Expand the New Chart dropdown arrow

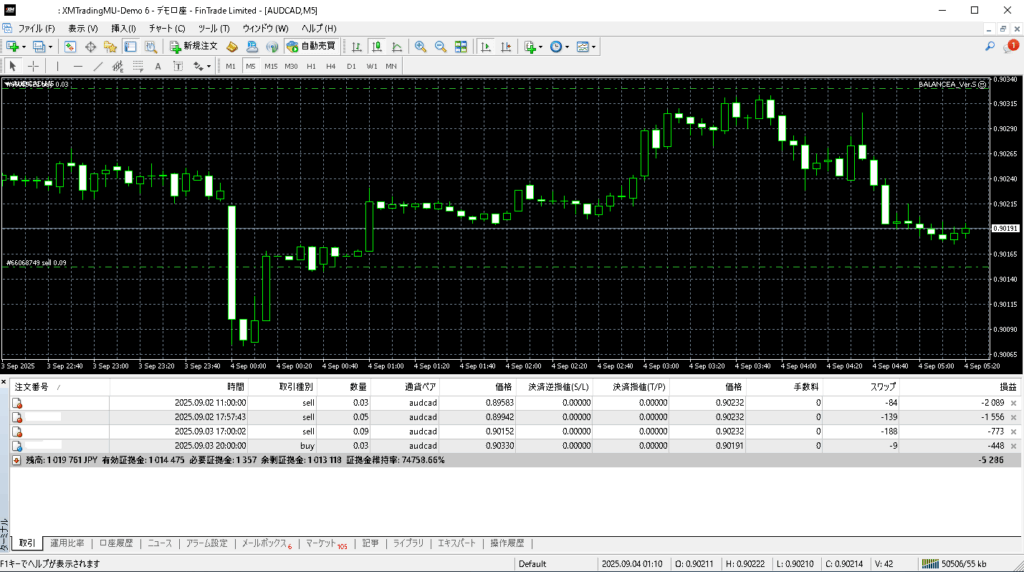click(x=24, y=47)
